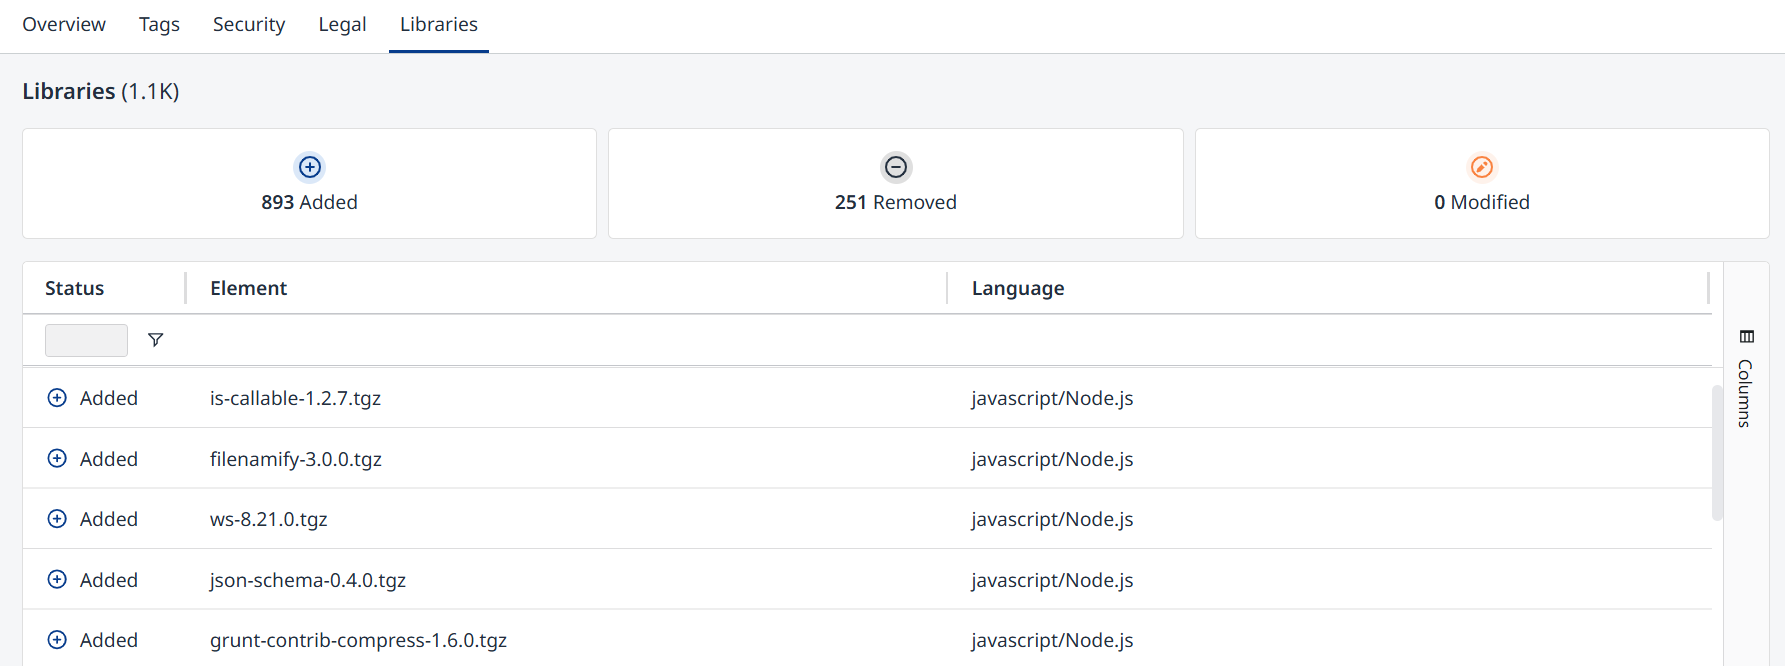
Task: Click the Status filter input field
Action: click(x=86, y=340)
